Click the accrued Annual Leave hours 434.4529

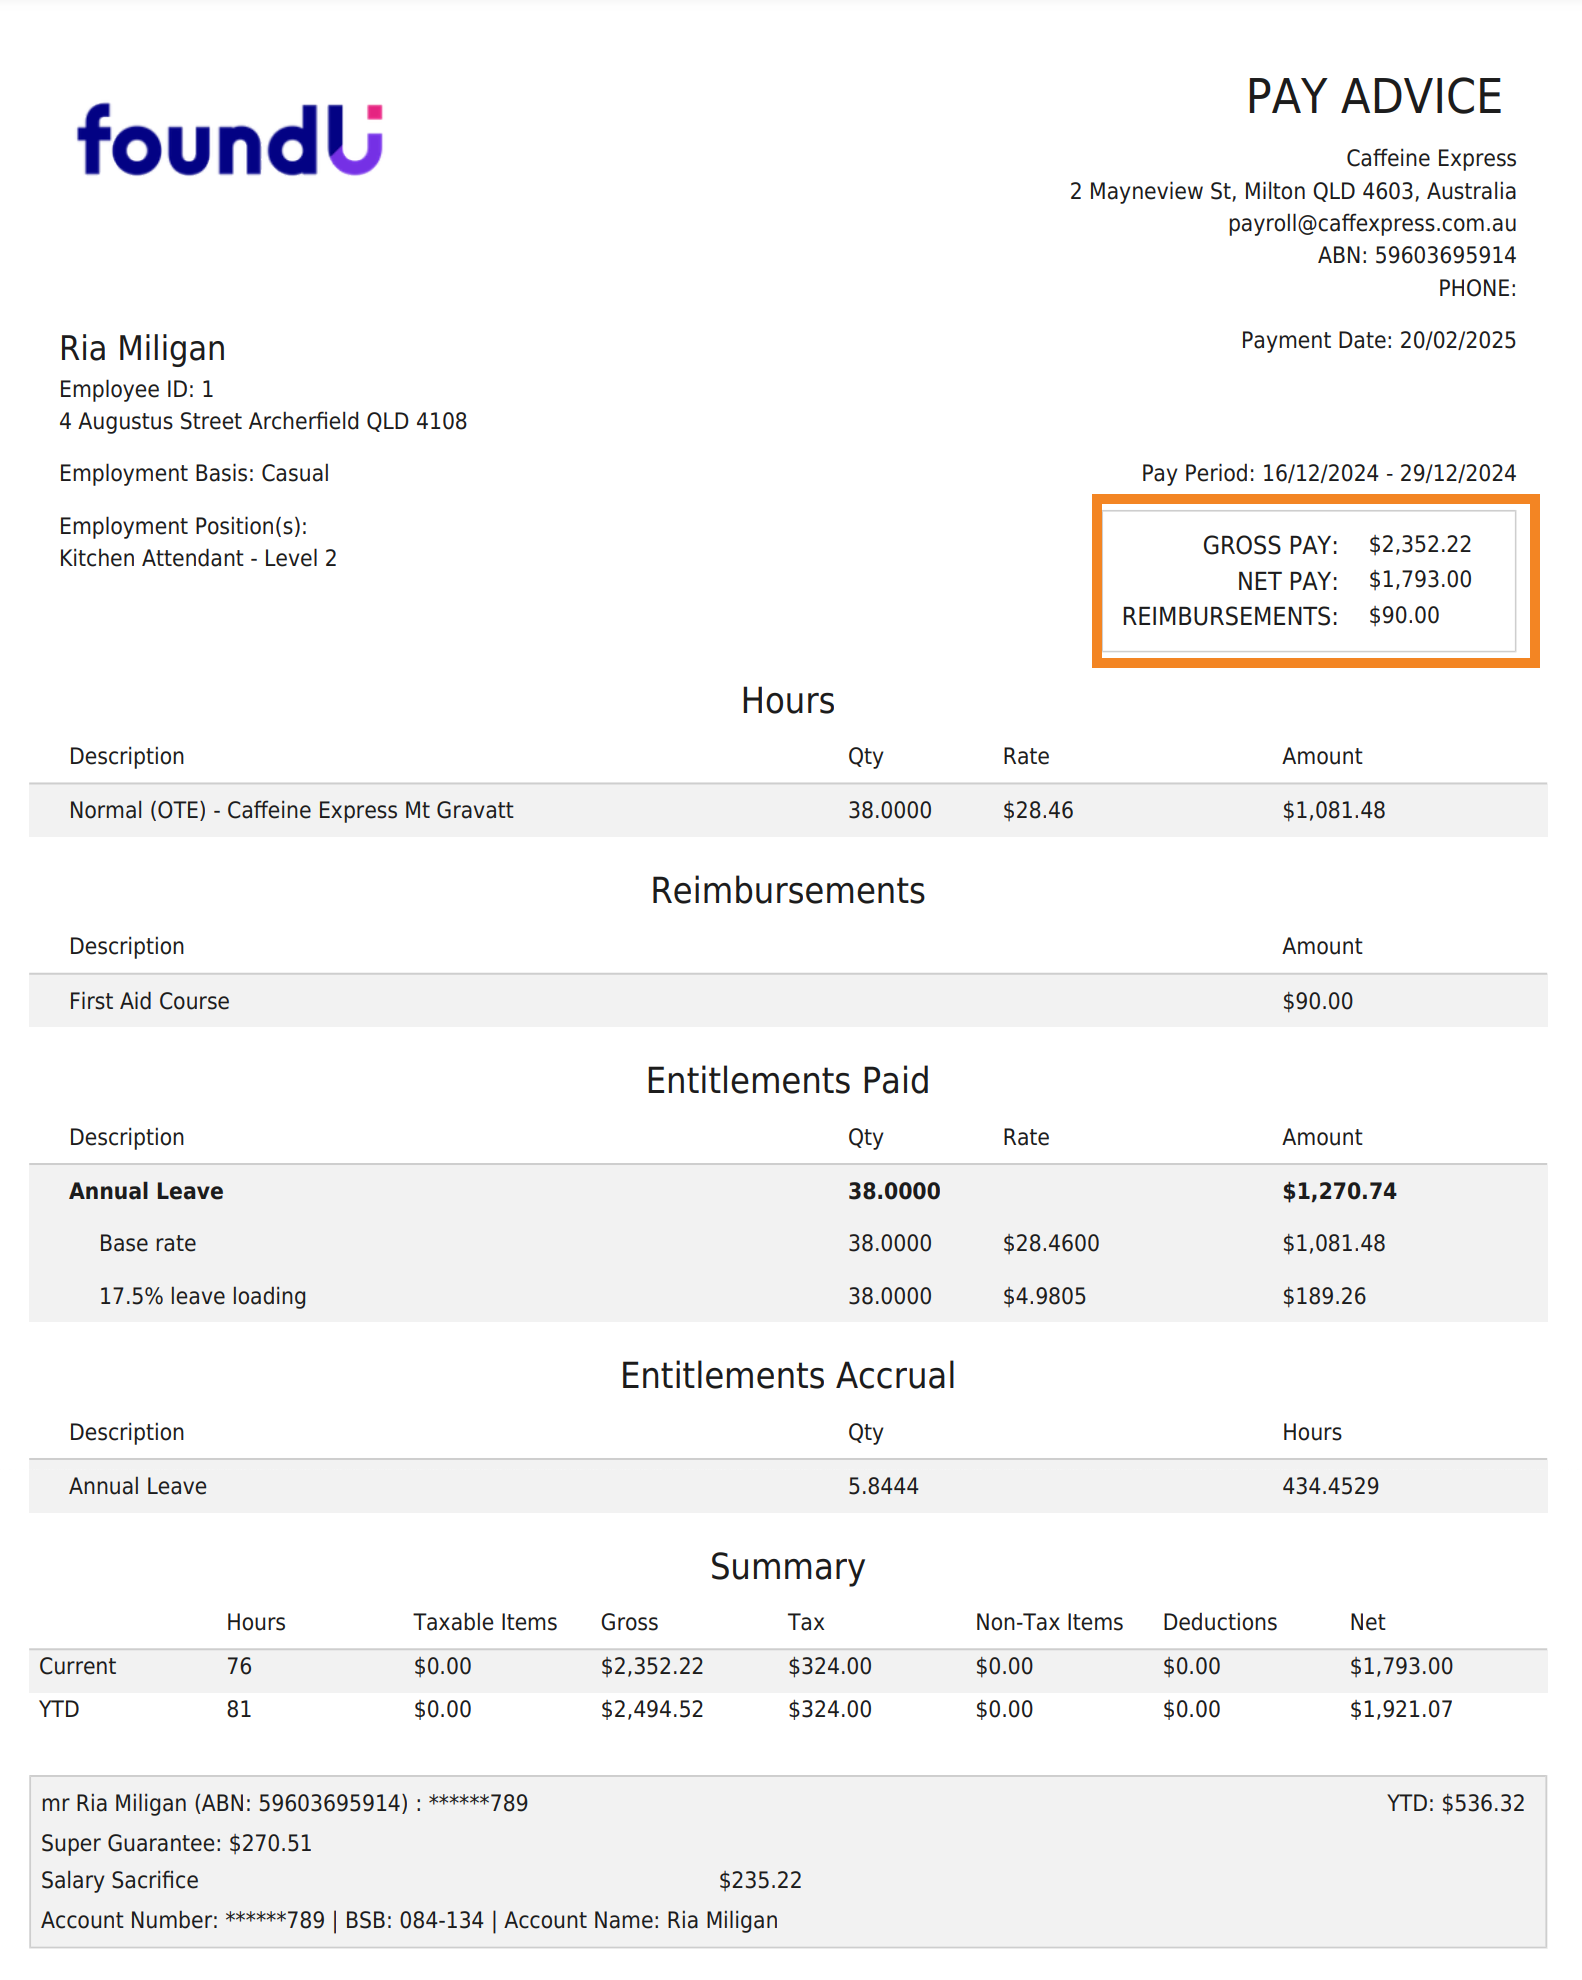click(1330, 1486)
